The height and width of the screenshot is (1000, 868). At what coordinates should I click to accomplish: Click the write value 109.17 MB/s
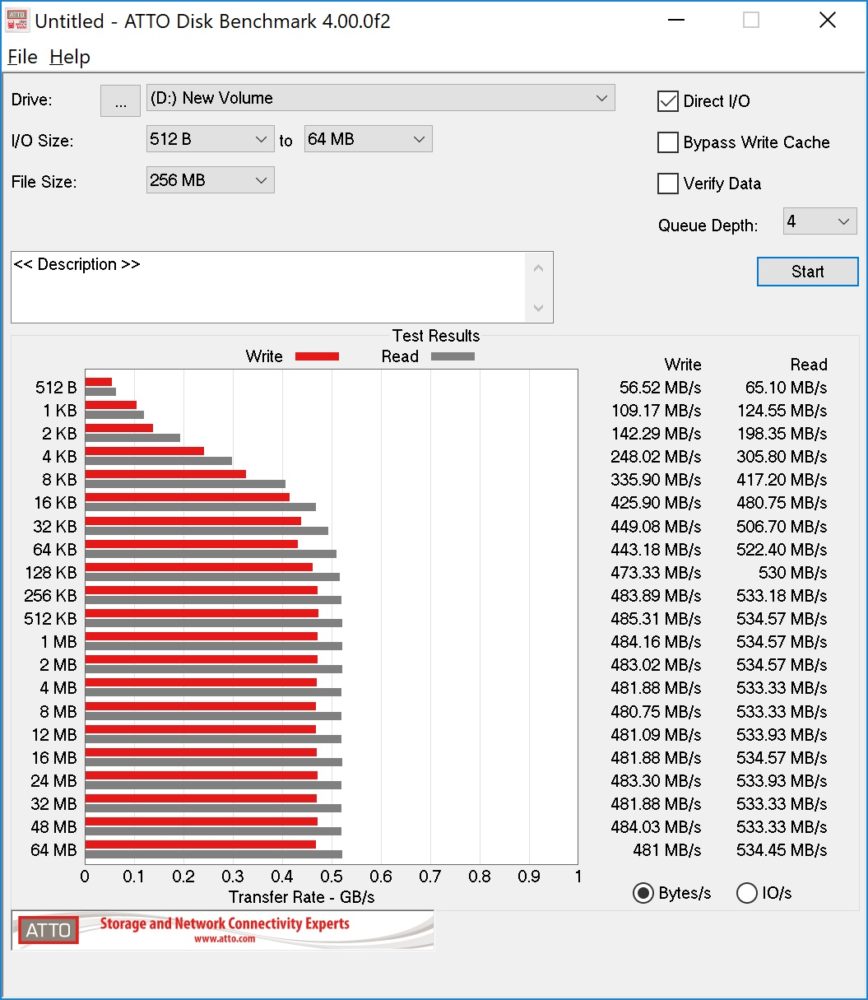[656, 411]
